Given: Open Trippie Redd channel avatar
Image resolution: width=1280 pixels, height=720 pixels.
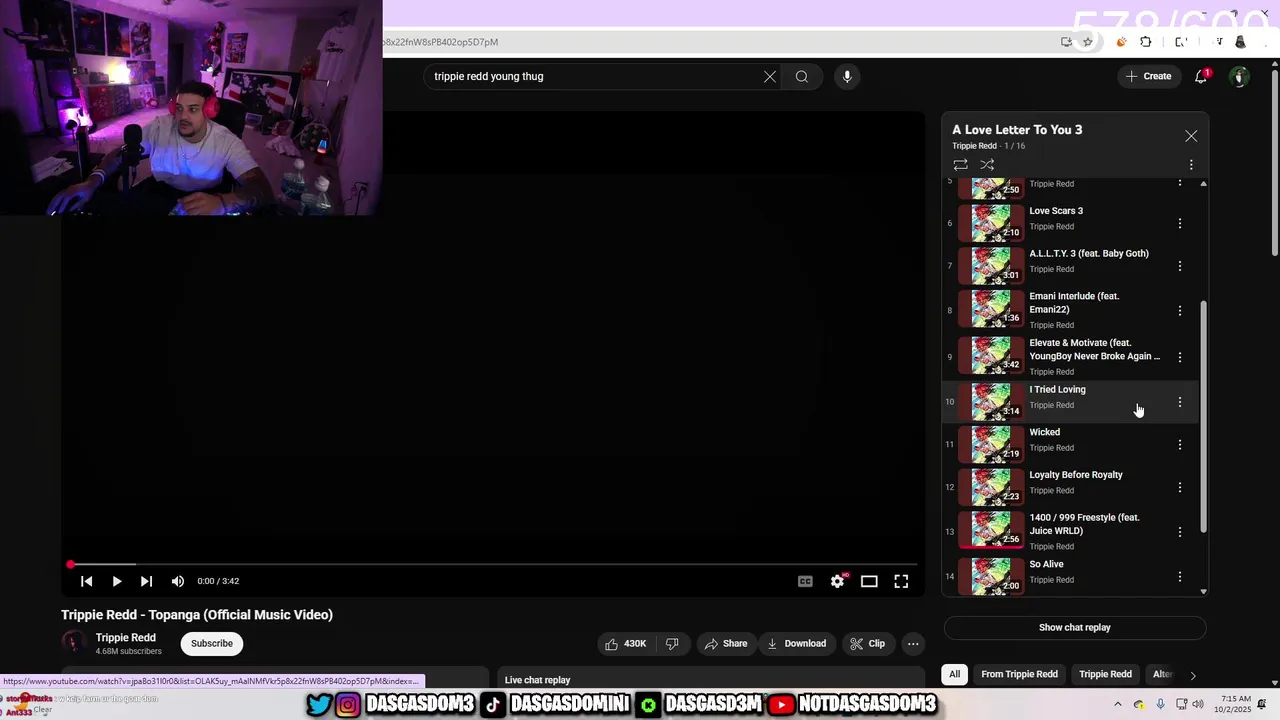Looking at the screenshot, I should pos(73,643).
